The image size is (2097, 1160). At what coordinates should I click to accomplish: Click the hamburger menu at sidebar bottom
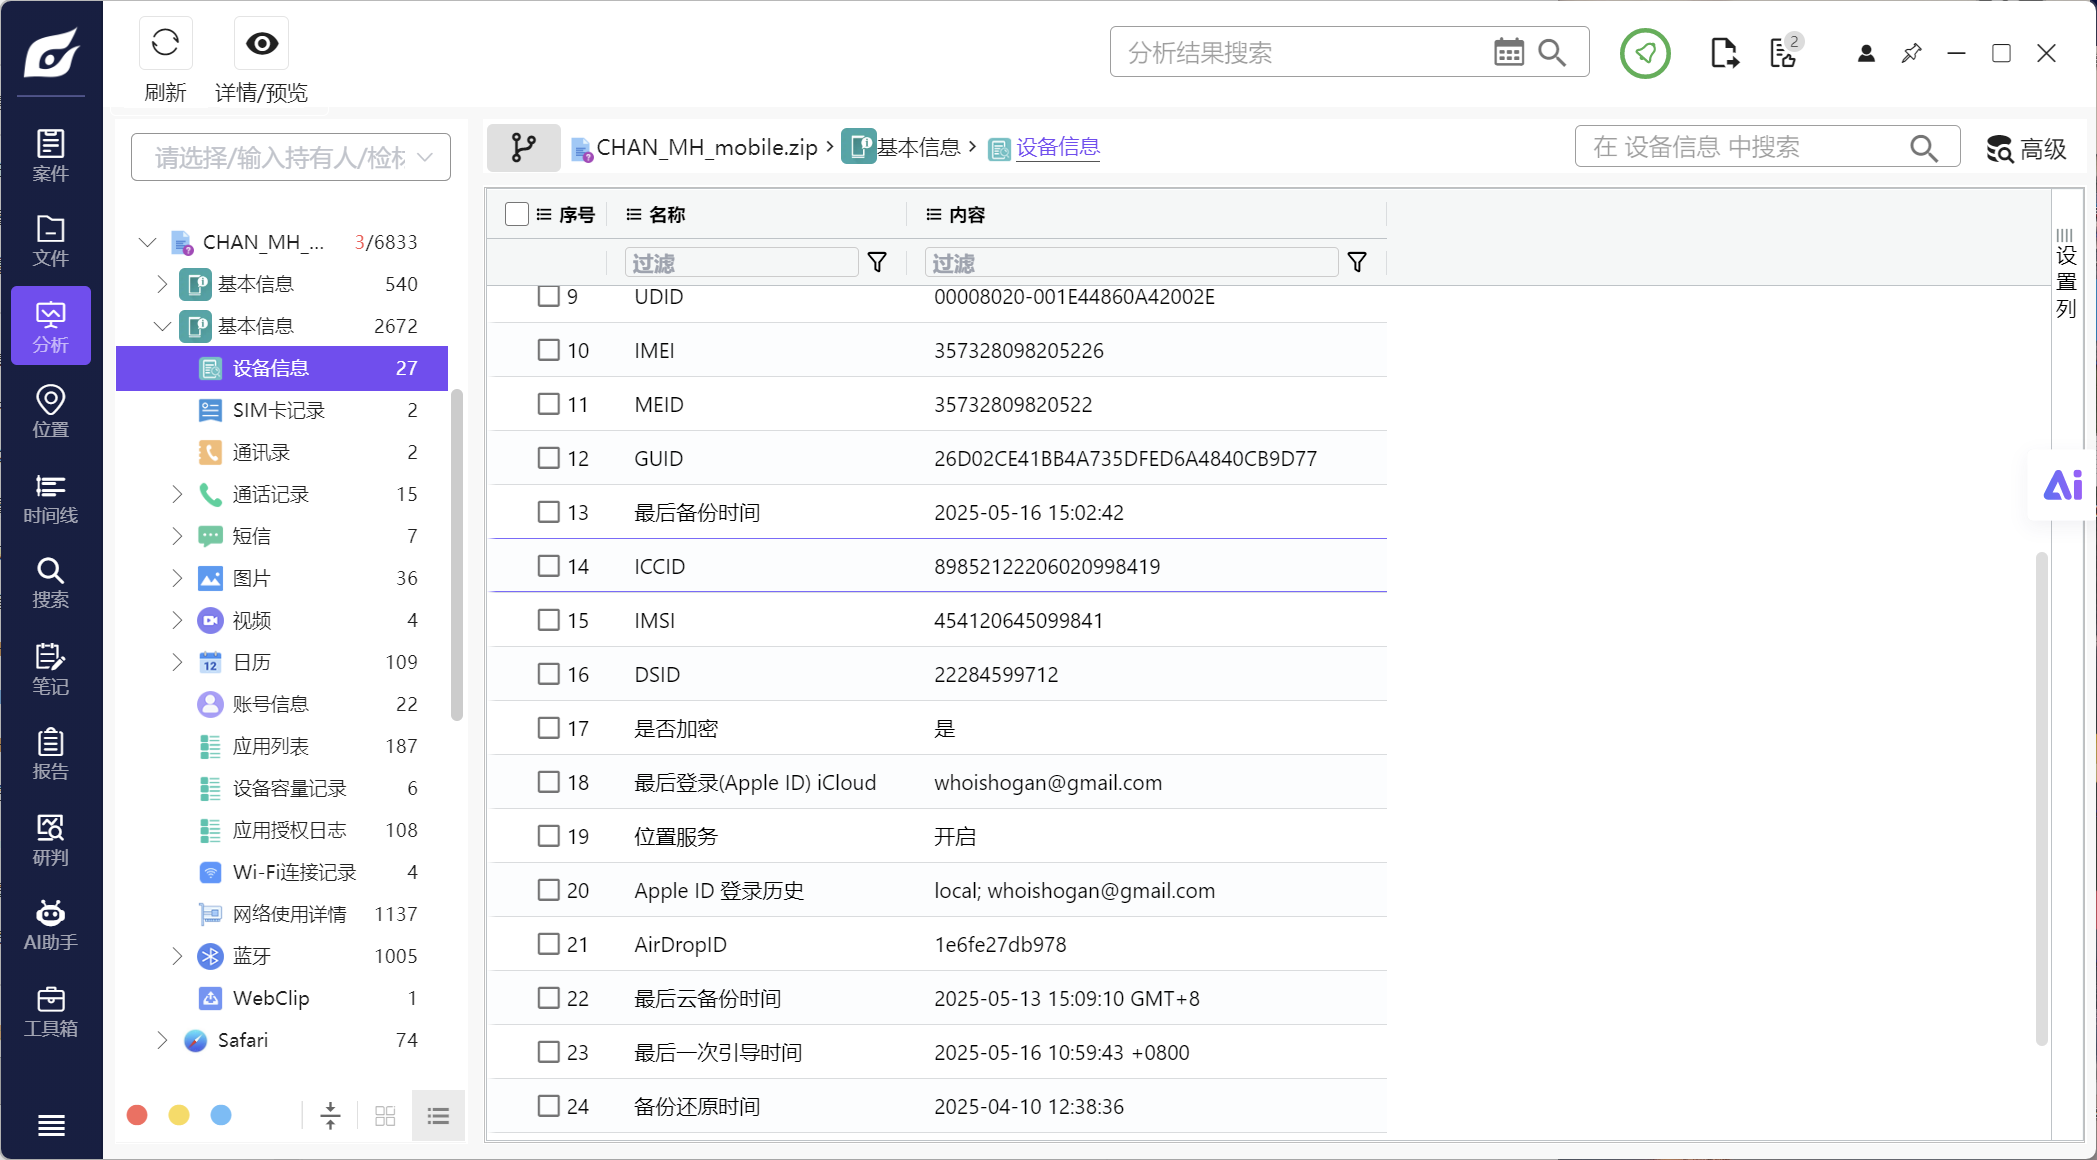(x=51, y=1125)
